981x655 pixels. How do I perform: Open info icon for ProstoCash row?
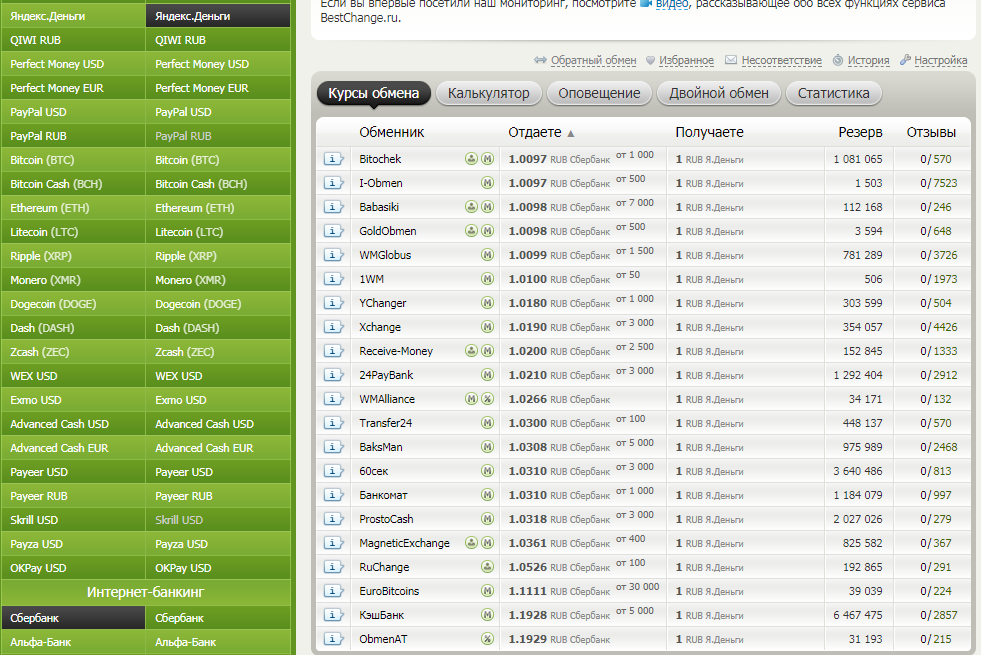tap(333, 519)
